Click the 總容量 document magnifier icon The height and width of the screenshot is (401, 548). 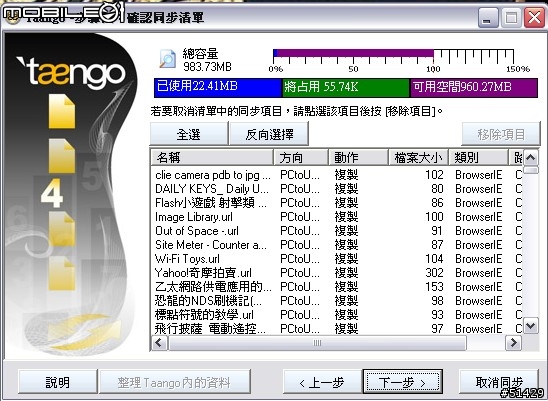tap(167, 59)
